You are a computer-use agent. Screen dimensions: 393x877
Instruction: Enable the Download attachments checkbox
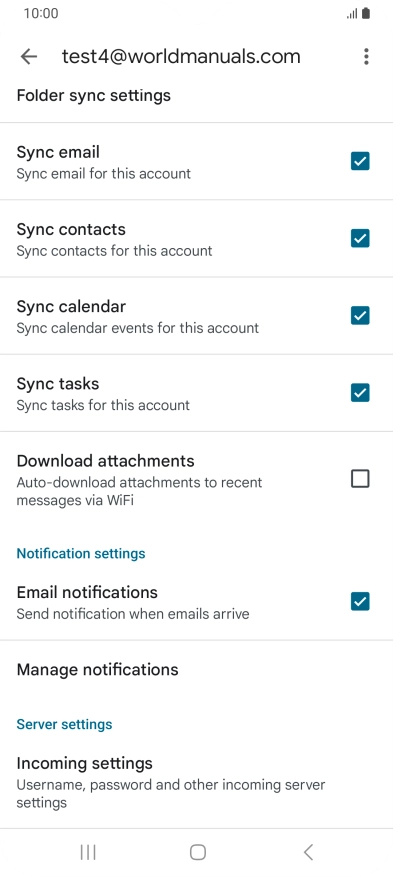click(x=360, y=479)
